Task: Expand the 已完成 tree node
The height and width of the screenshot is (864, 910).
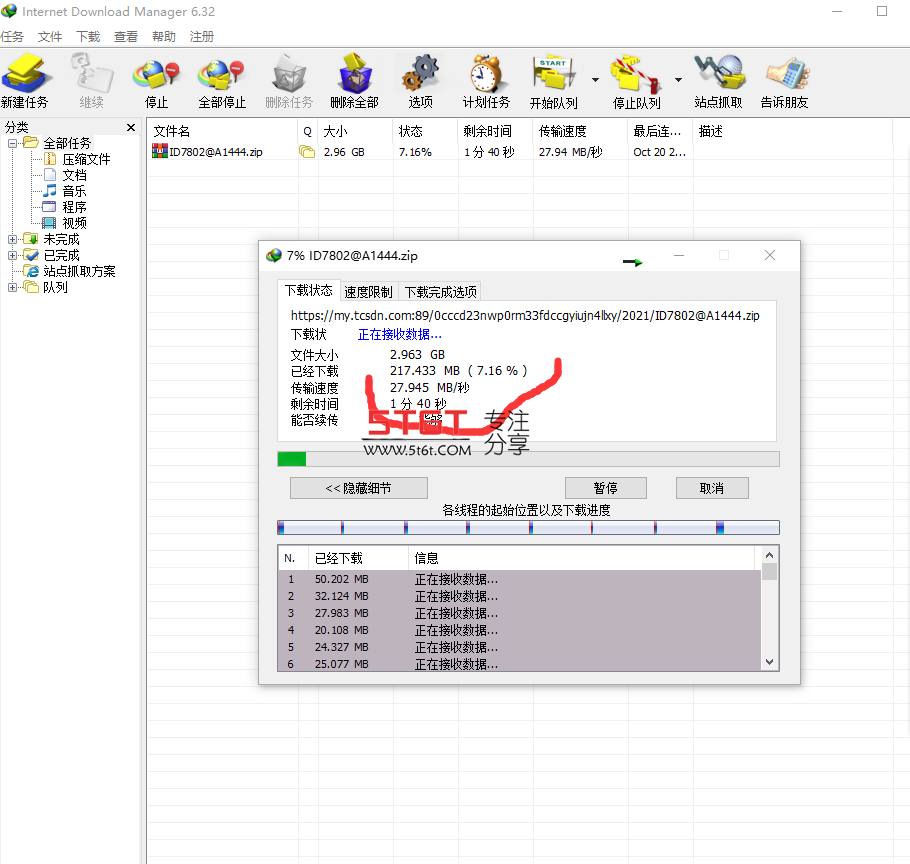Action: (x=12, y=255)
